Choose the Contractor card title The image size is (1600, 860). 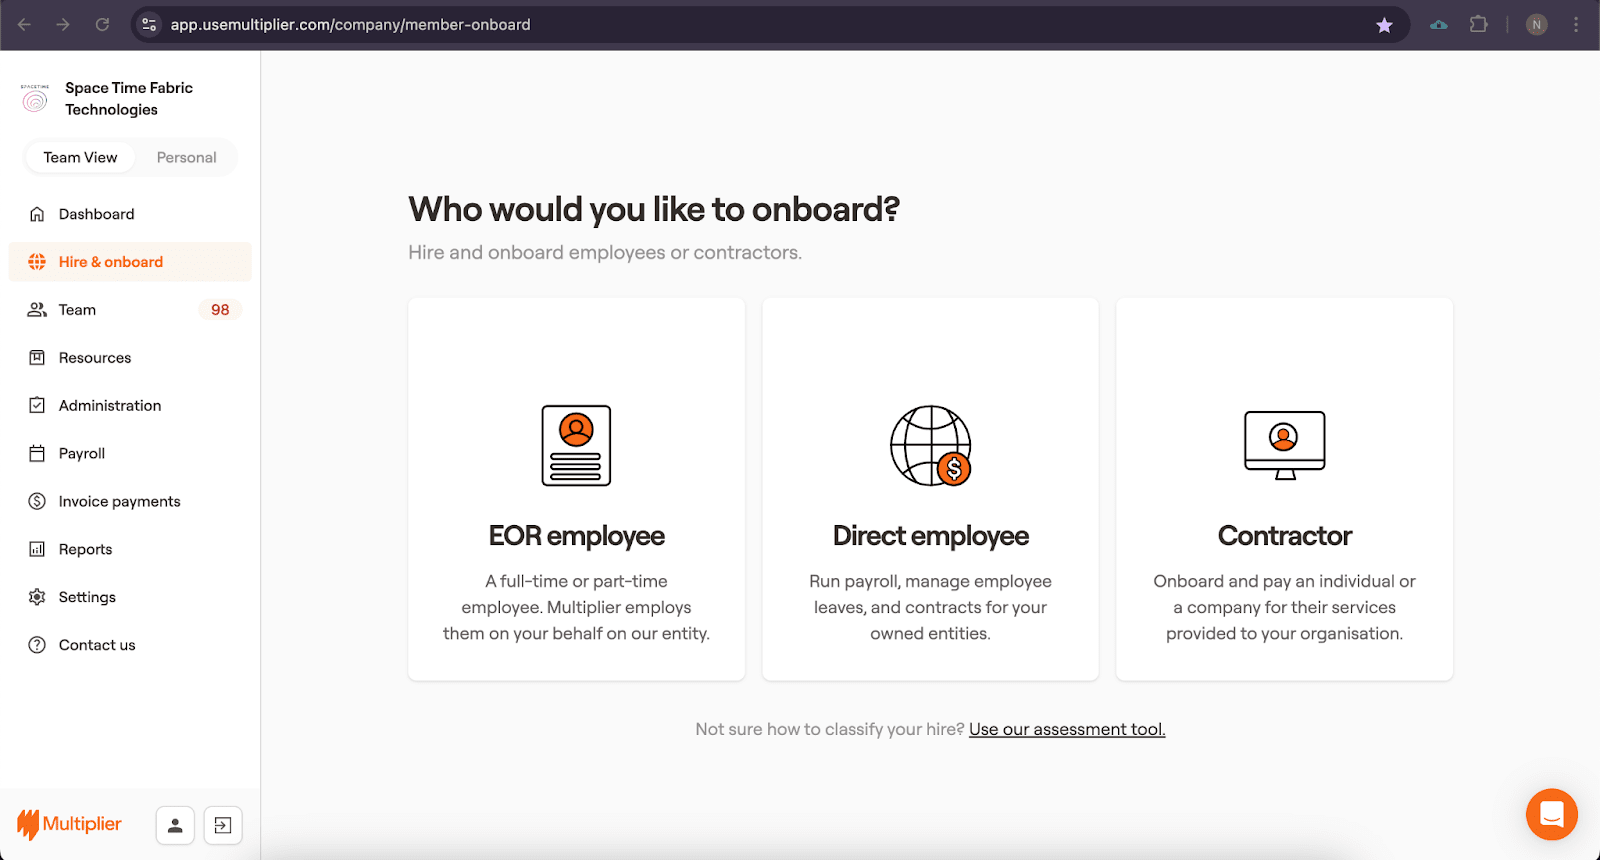1285,536
